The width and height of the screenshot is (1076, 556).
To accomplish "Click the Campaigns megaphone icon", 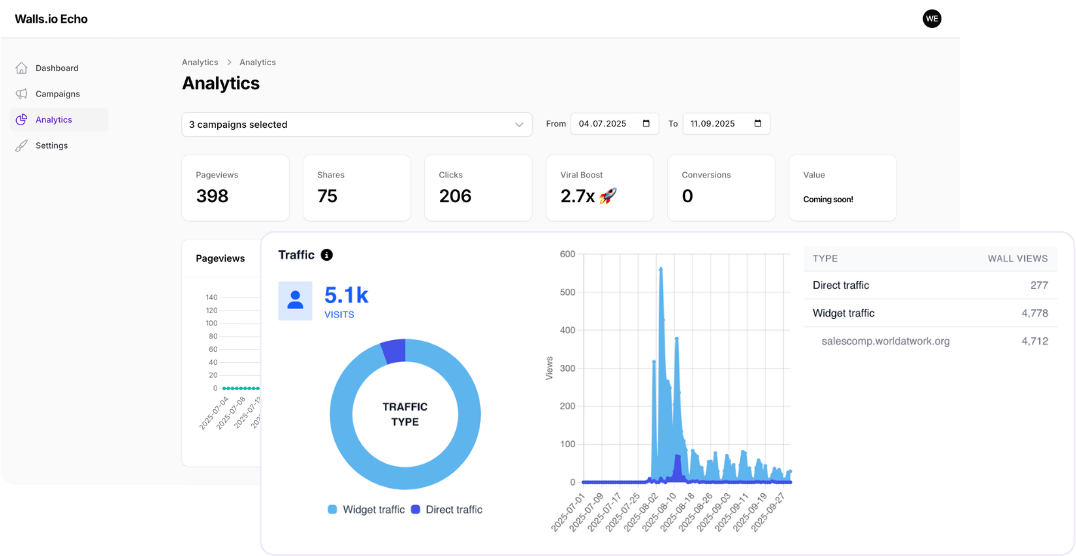I will pyautogui.click(x=21, y=94).
